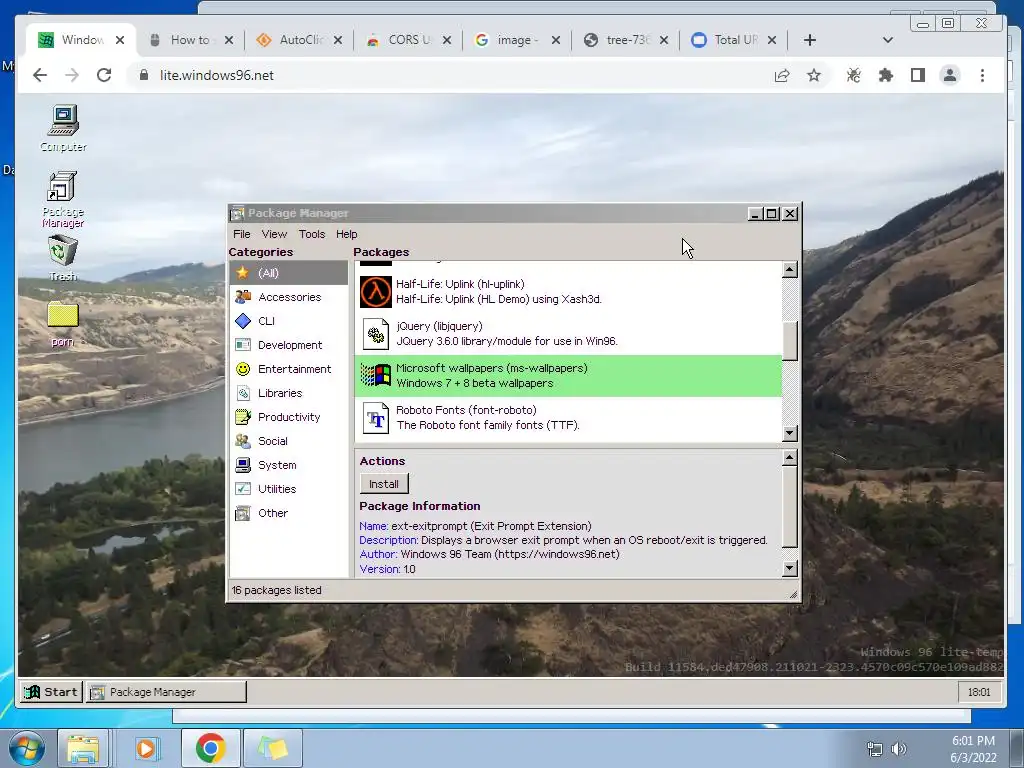
Task: Open File Explorer from Windows taskbar
Action: pyautogui.click(x=83, y=748)
